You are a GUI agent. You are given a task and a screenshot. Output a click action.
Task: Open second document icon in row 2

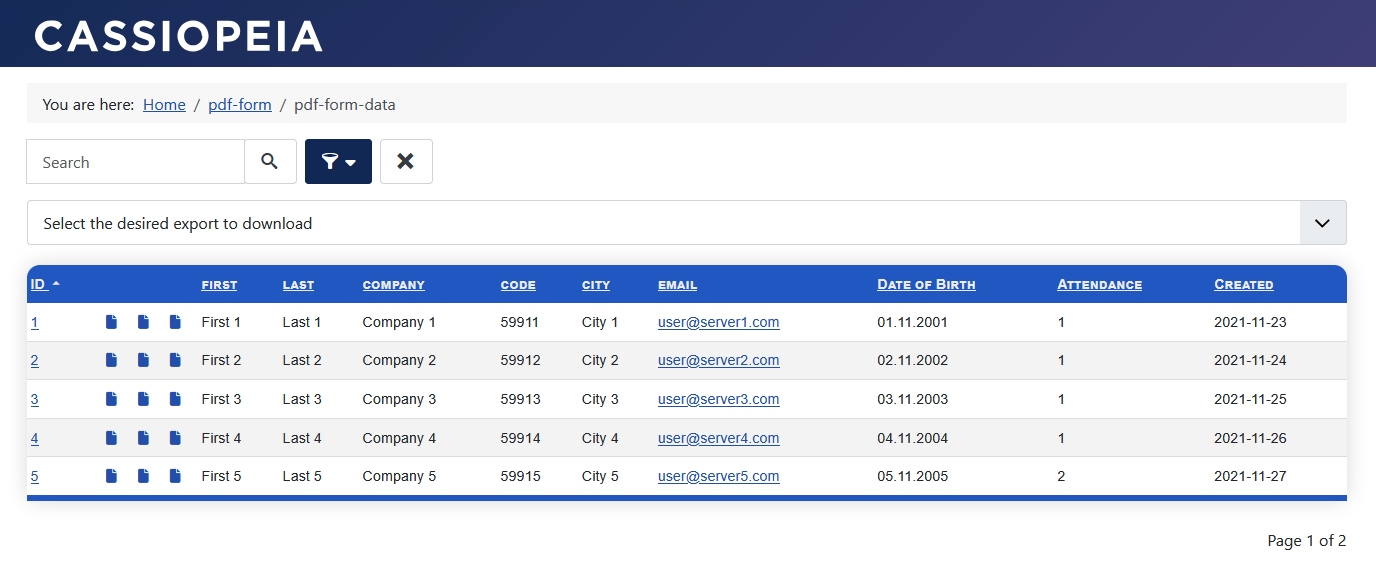[x=143, y=360]
